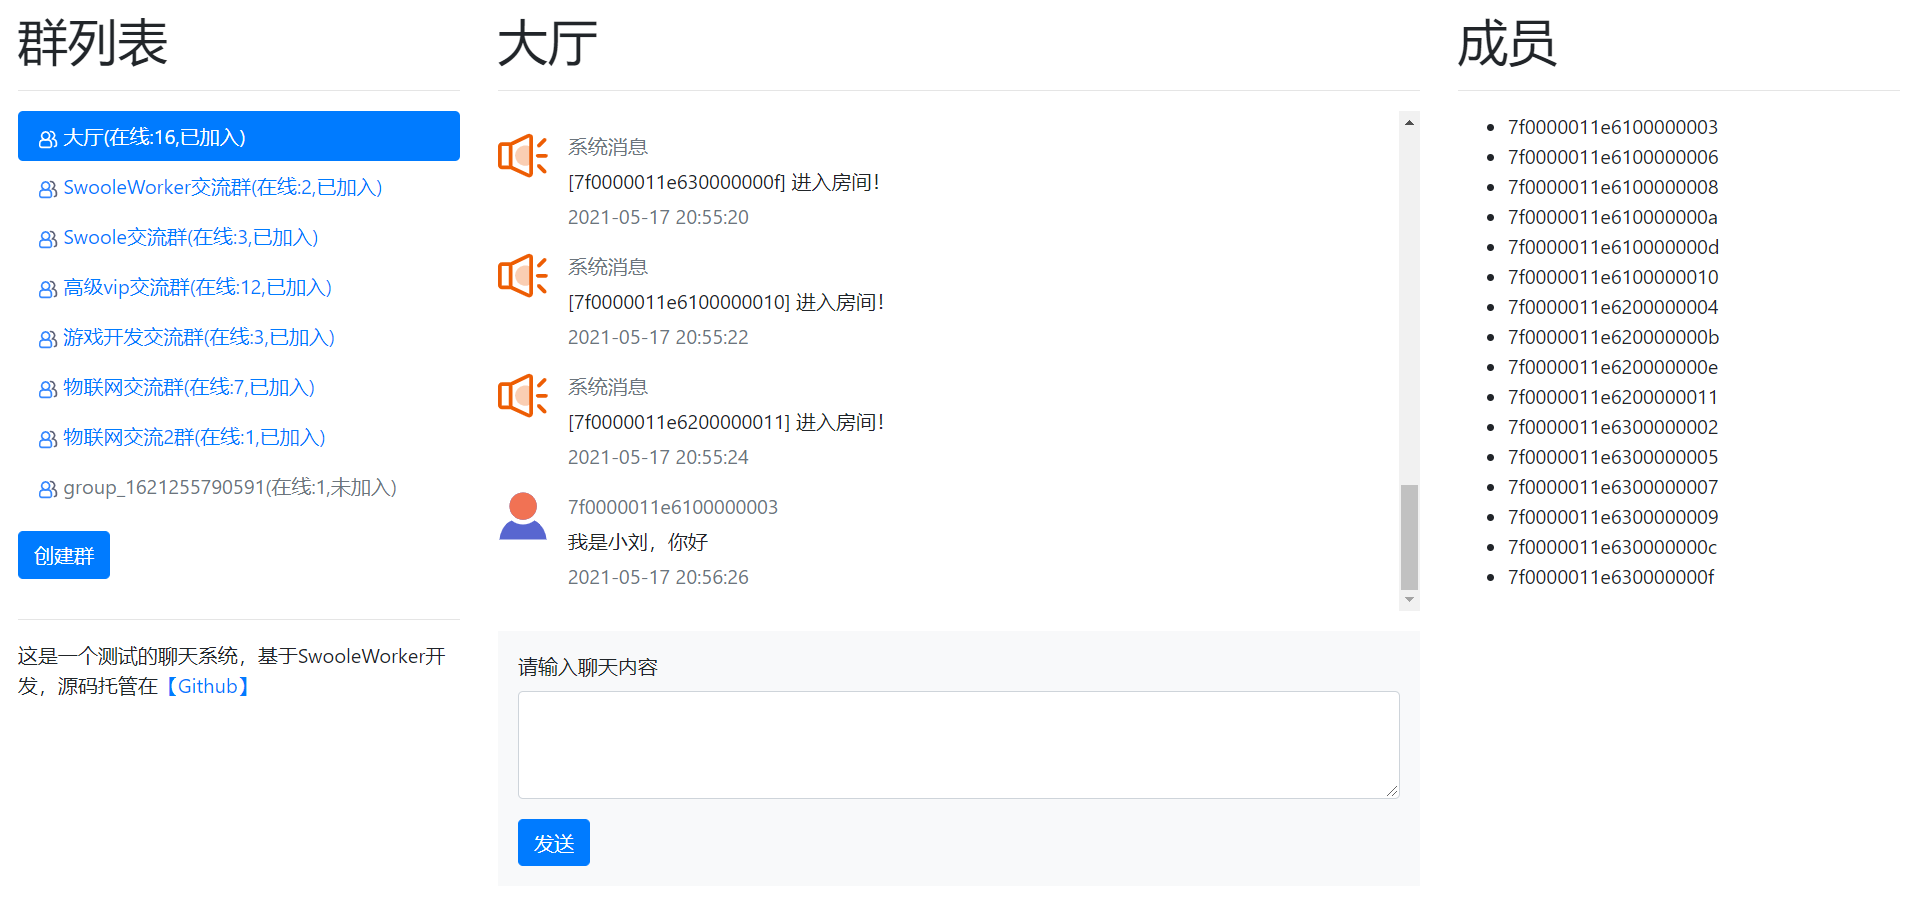Click group icon beside 高级vip交流群

tap(47, 289)
